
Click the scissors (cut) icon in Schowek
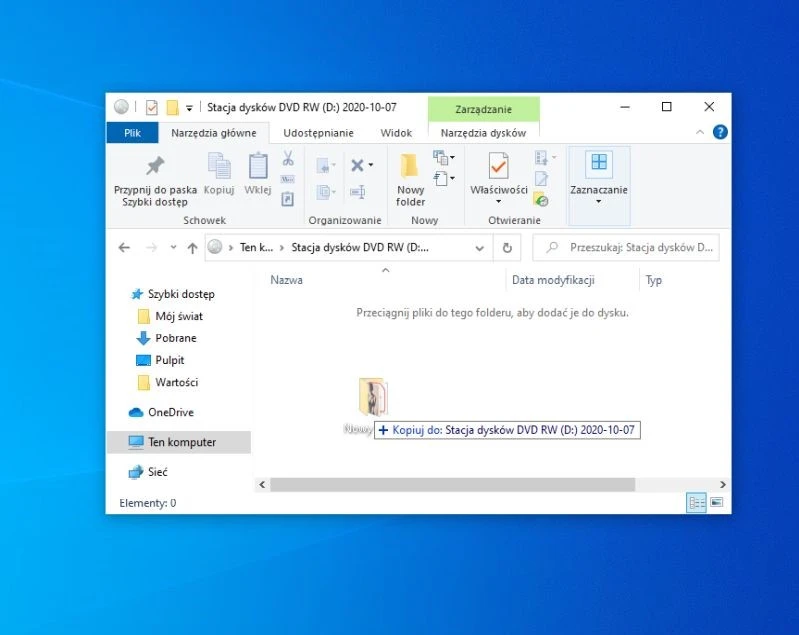(x=288, y=159)
